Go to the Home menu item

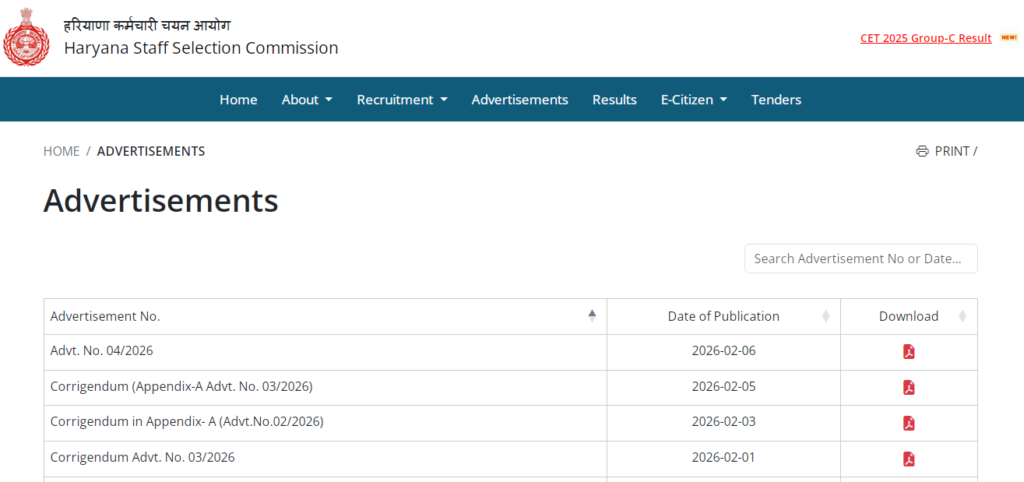pyautogui.click(x=238, y=100)
